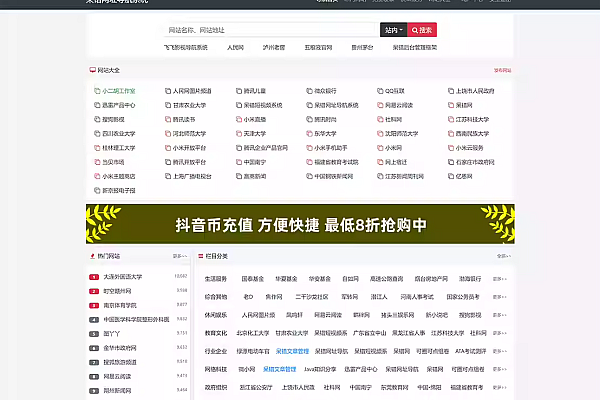Viewport: 600px width, 400px height.
Task: Click the magnifier search button
Action: pyautogui.click(x=422, y=30)
